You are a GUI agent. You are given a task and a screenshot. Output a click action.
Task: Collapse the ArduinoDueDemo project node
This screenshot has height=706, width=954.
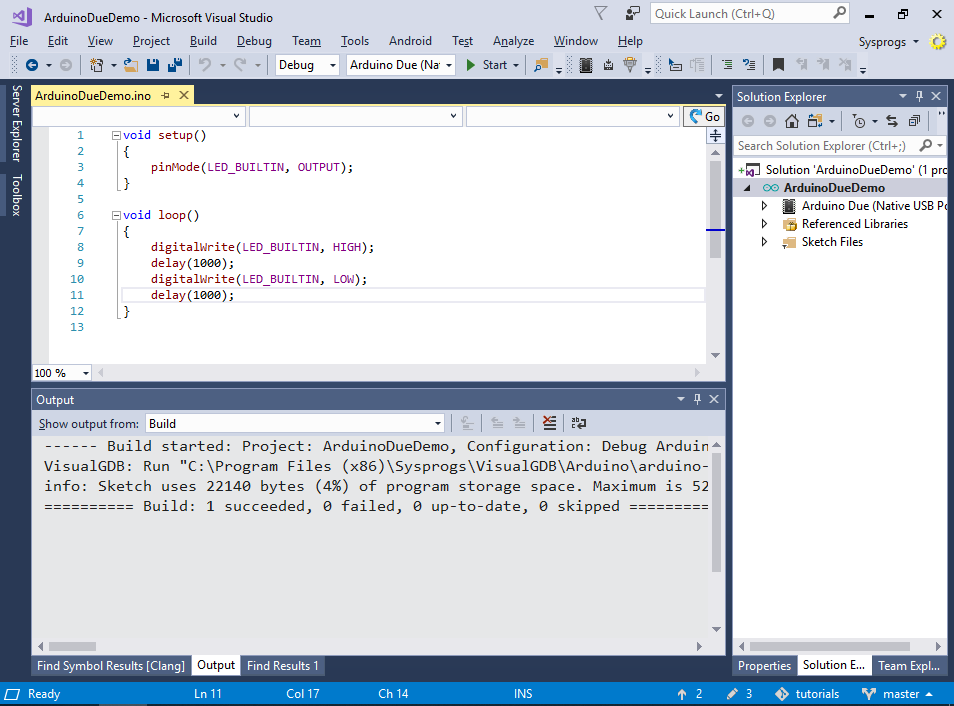coord(747,188)
